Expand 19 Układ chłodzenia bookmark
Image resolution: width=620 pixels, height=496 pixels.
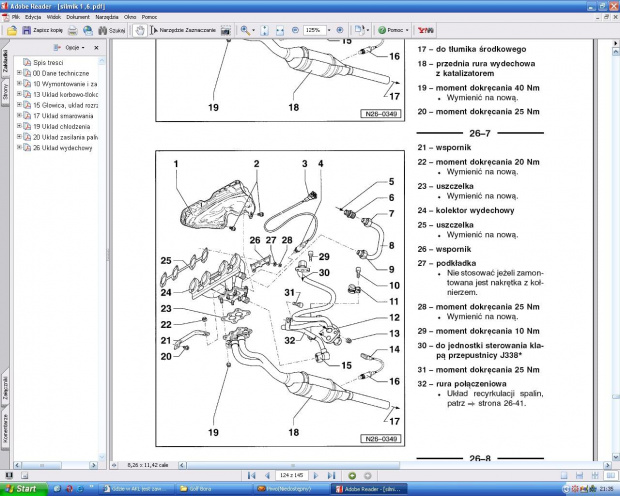pos(19,126)
